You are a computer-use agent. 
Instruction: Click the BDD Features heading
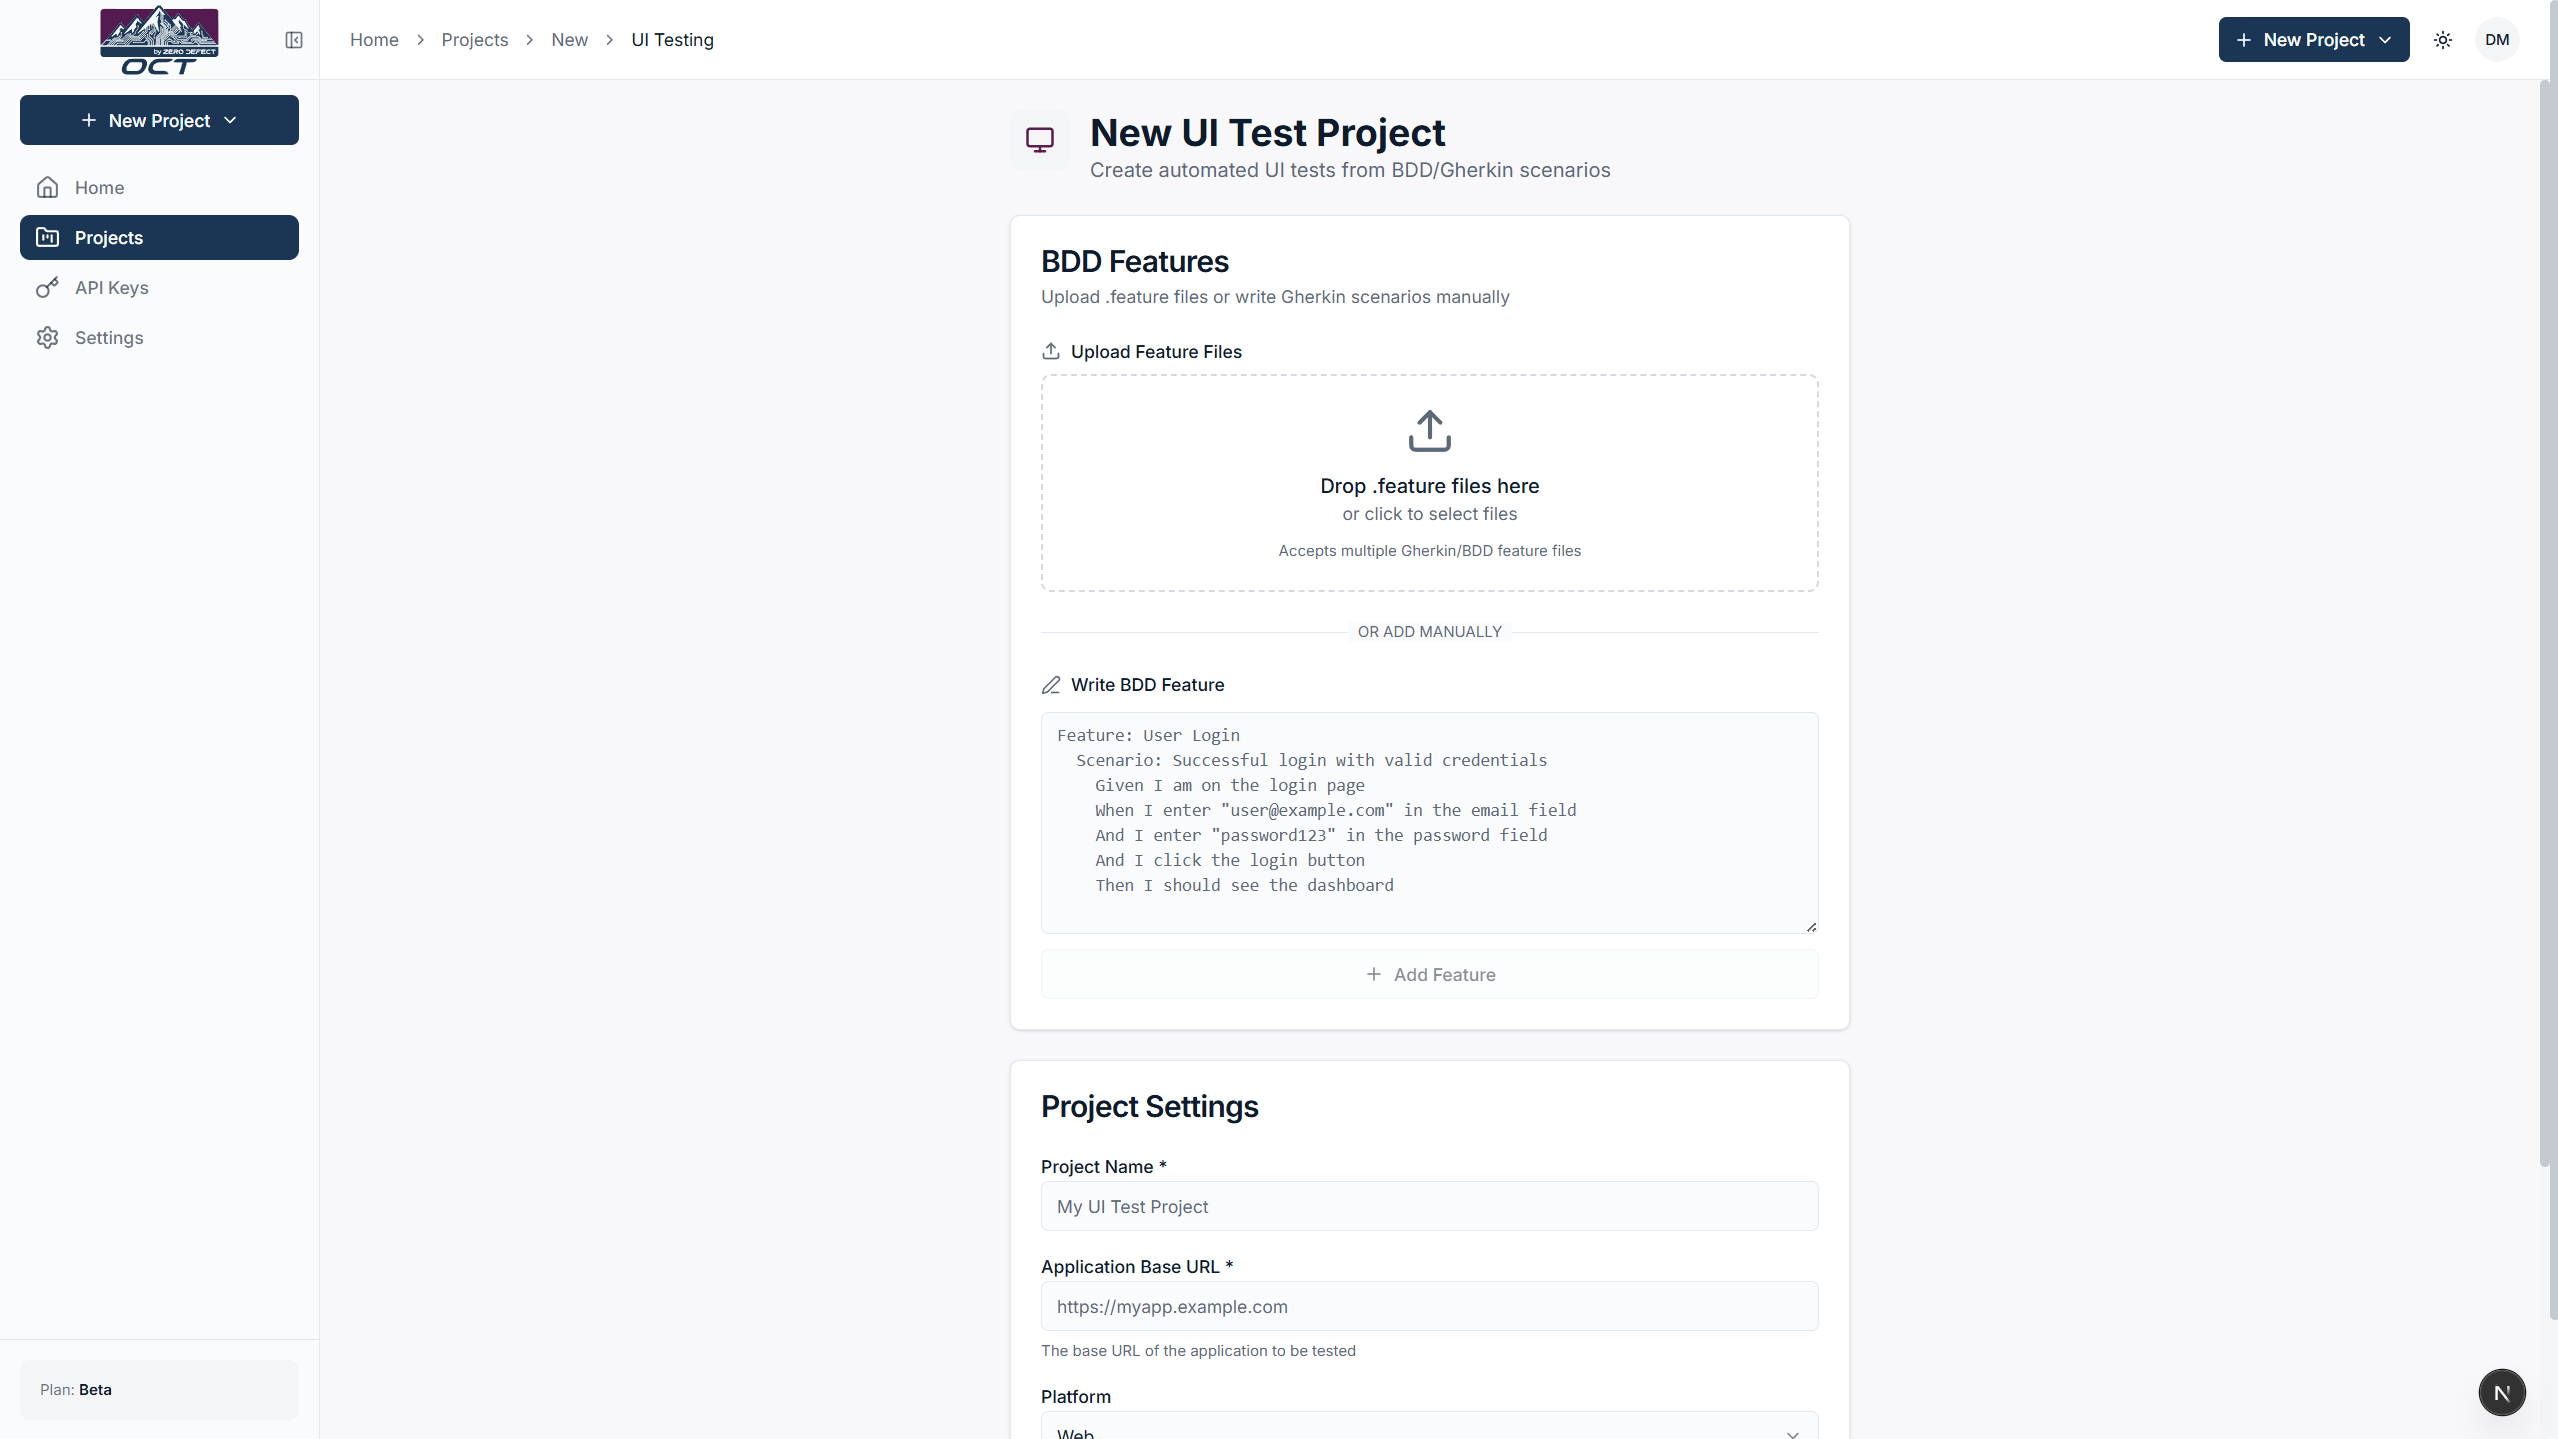[x=1135, y=262]
